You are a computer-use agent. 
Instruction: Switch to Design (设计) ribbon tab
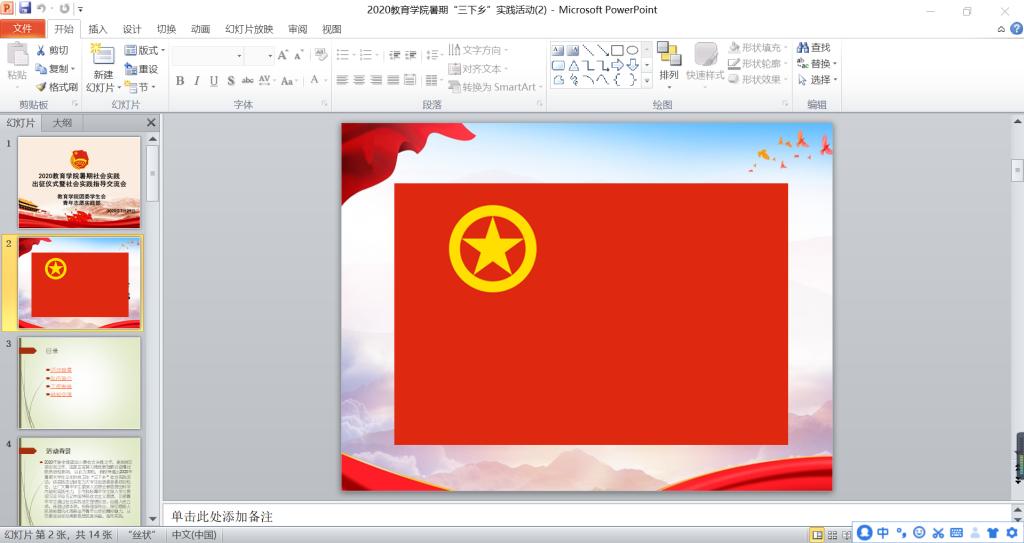[x=132, y=29]
